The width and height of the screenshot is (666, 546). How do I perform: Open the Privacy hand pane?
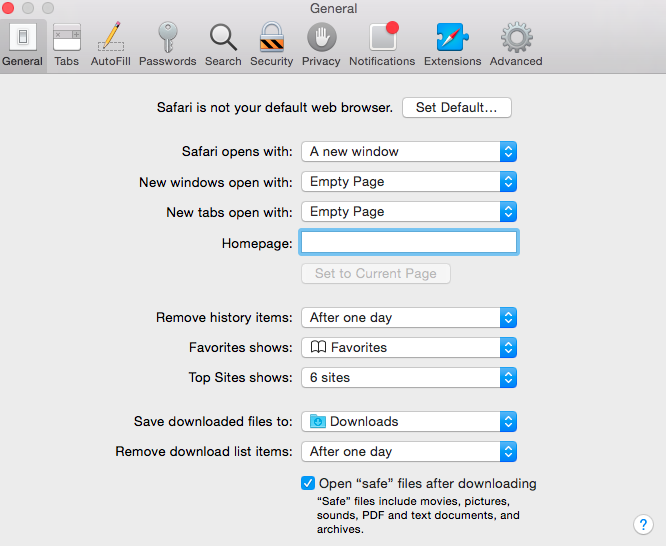coord(321,45)
